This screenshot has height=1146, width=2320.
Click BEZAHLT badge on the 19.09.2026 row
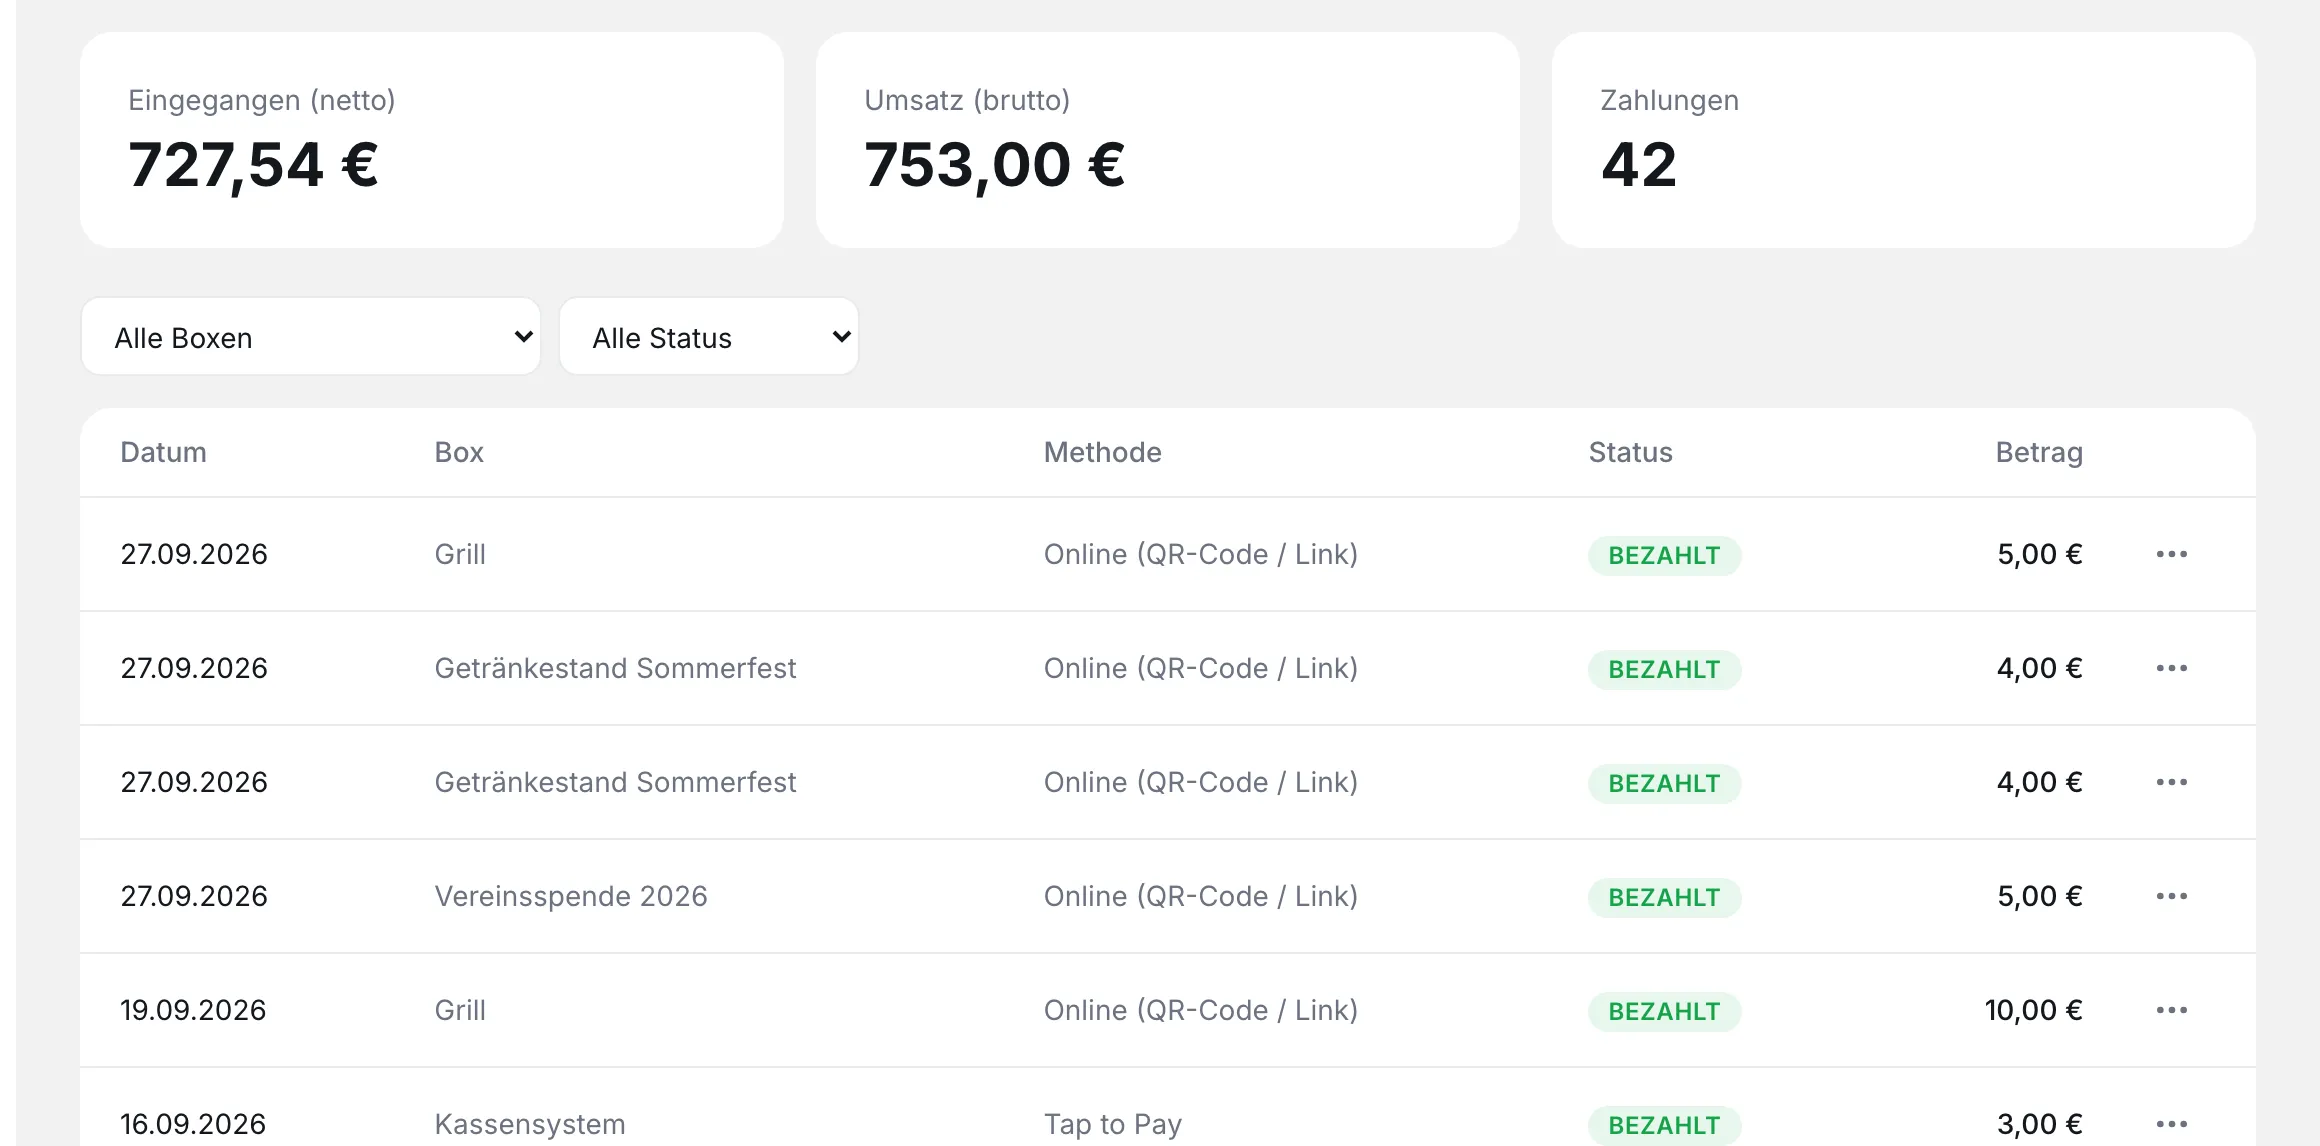(x=1664, y=1011)
